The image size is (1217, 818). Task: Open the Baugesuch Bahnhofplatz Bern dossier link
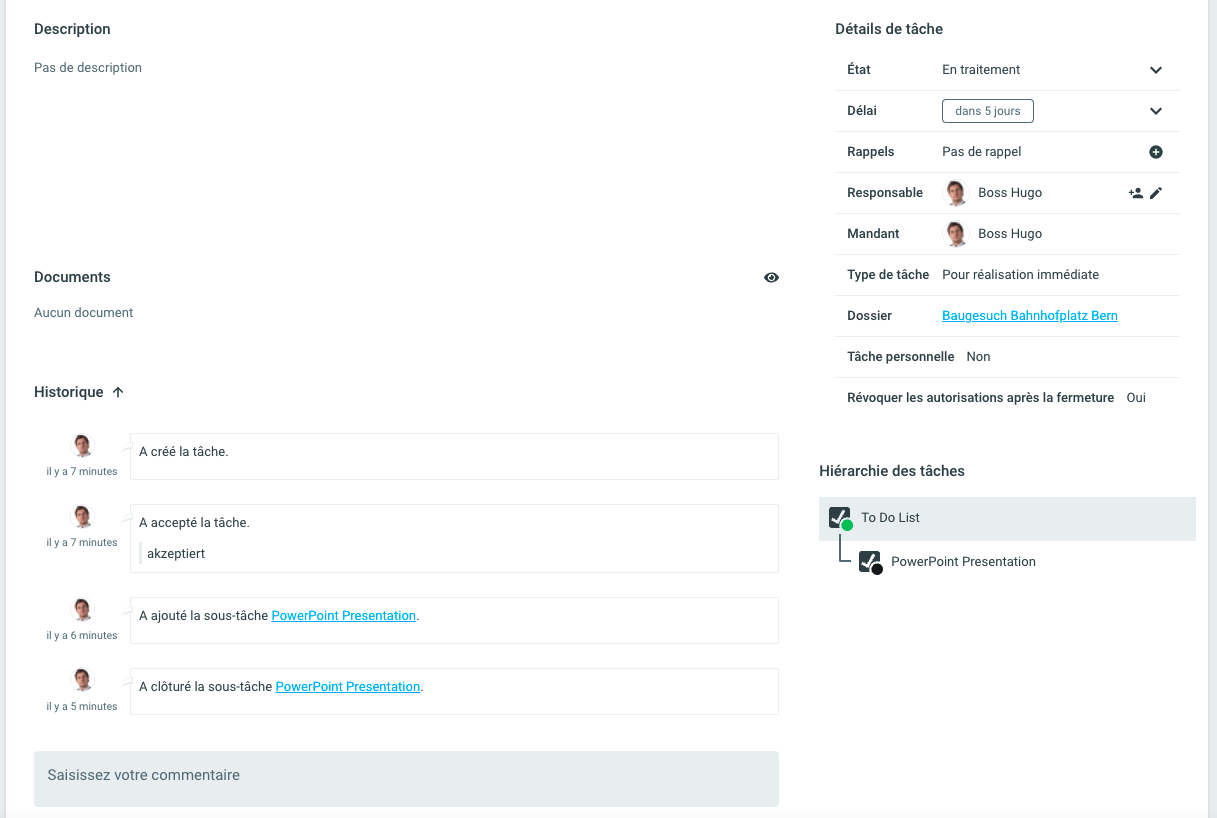(1029, 316)
